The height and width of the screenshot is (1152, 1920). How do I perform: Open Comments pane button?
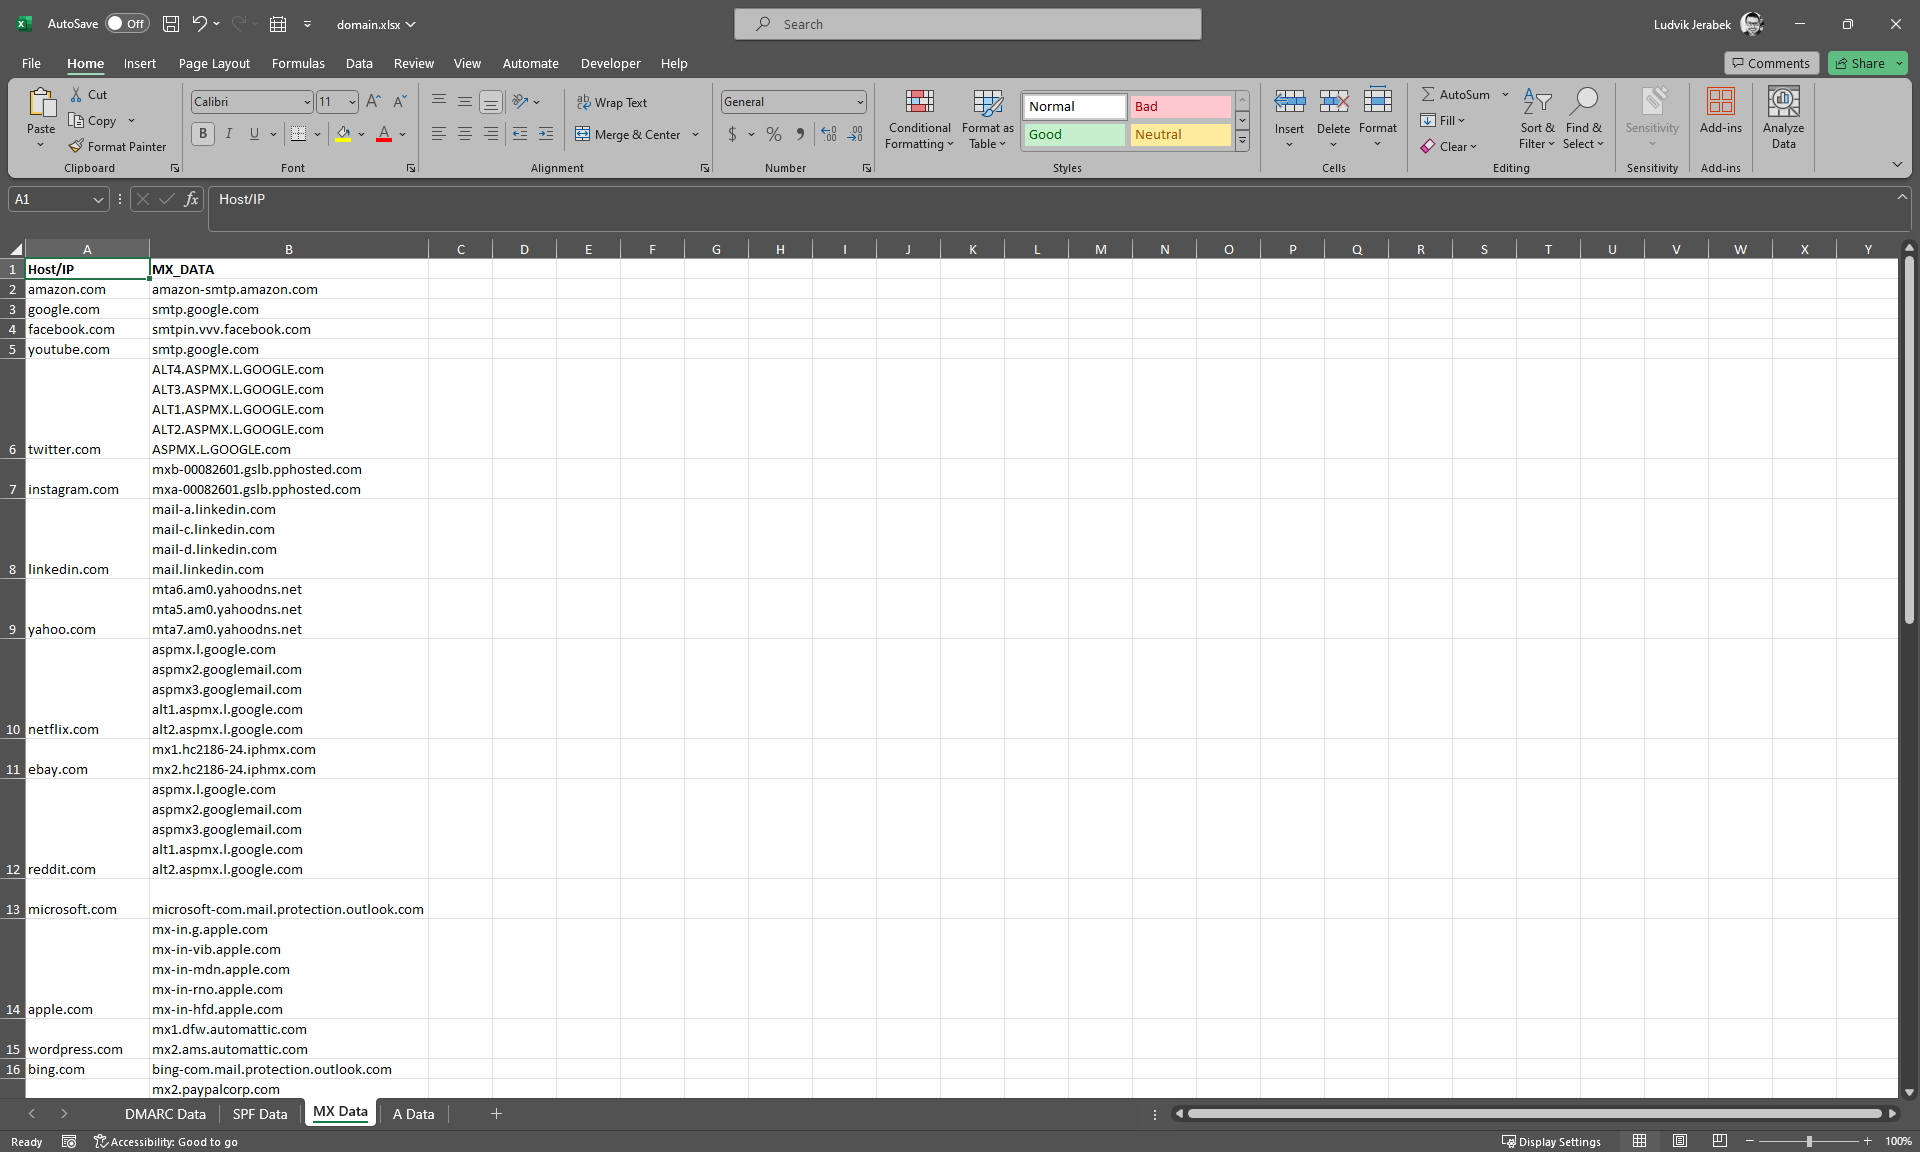[1771, 63]
